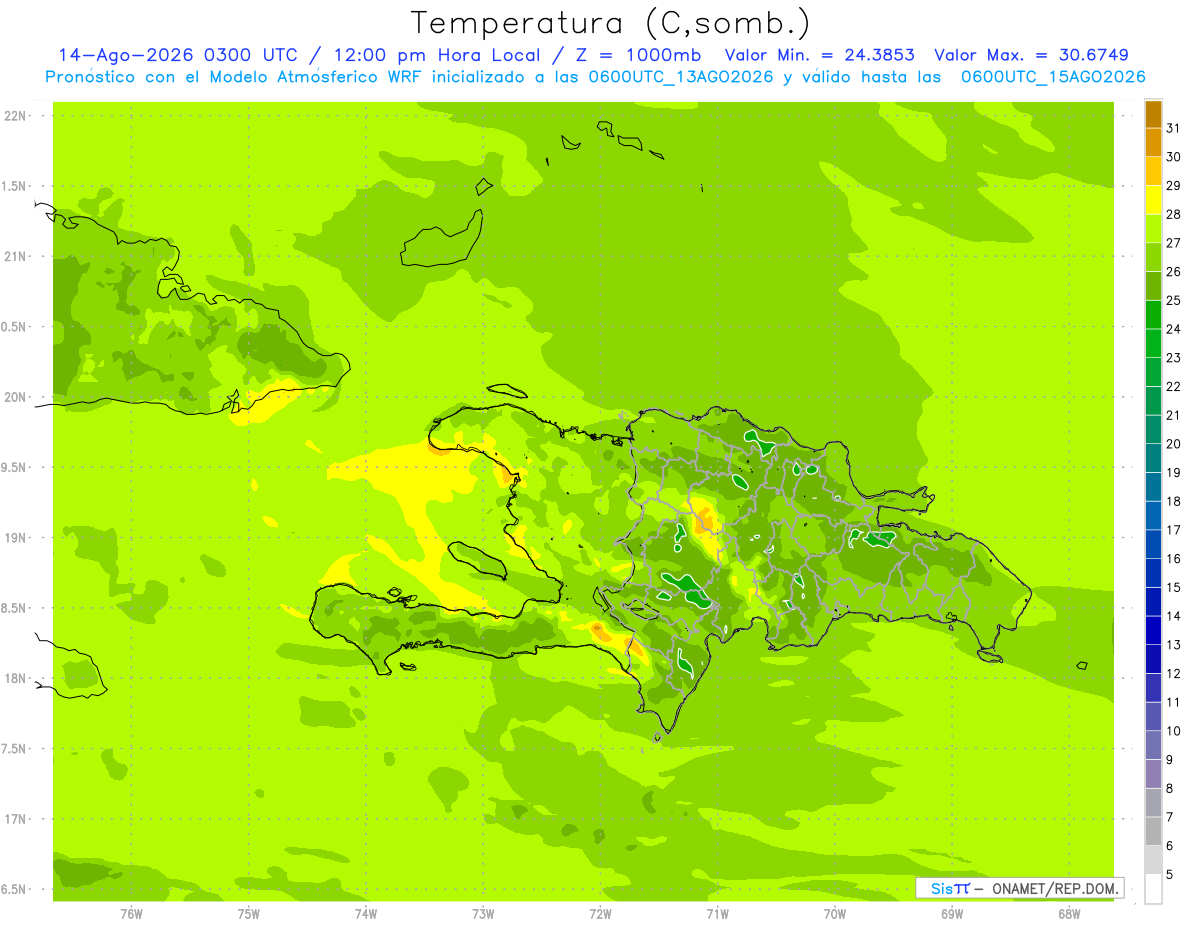The width and height of the screenshot is (1200, 927).
Task: Click the latitude label "19N"
Action: 16,538
